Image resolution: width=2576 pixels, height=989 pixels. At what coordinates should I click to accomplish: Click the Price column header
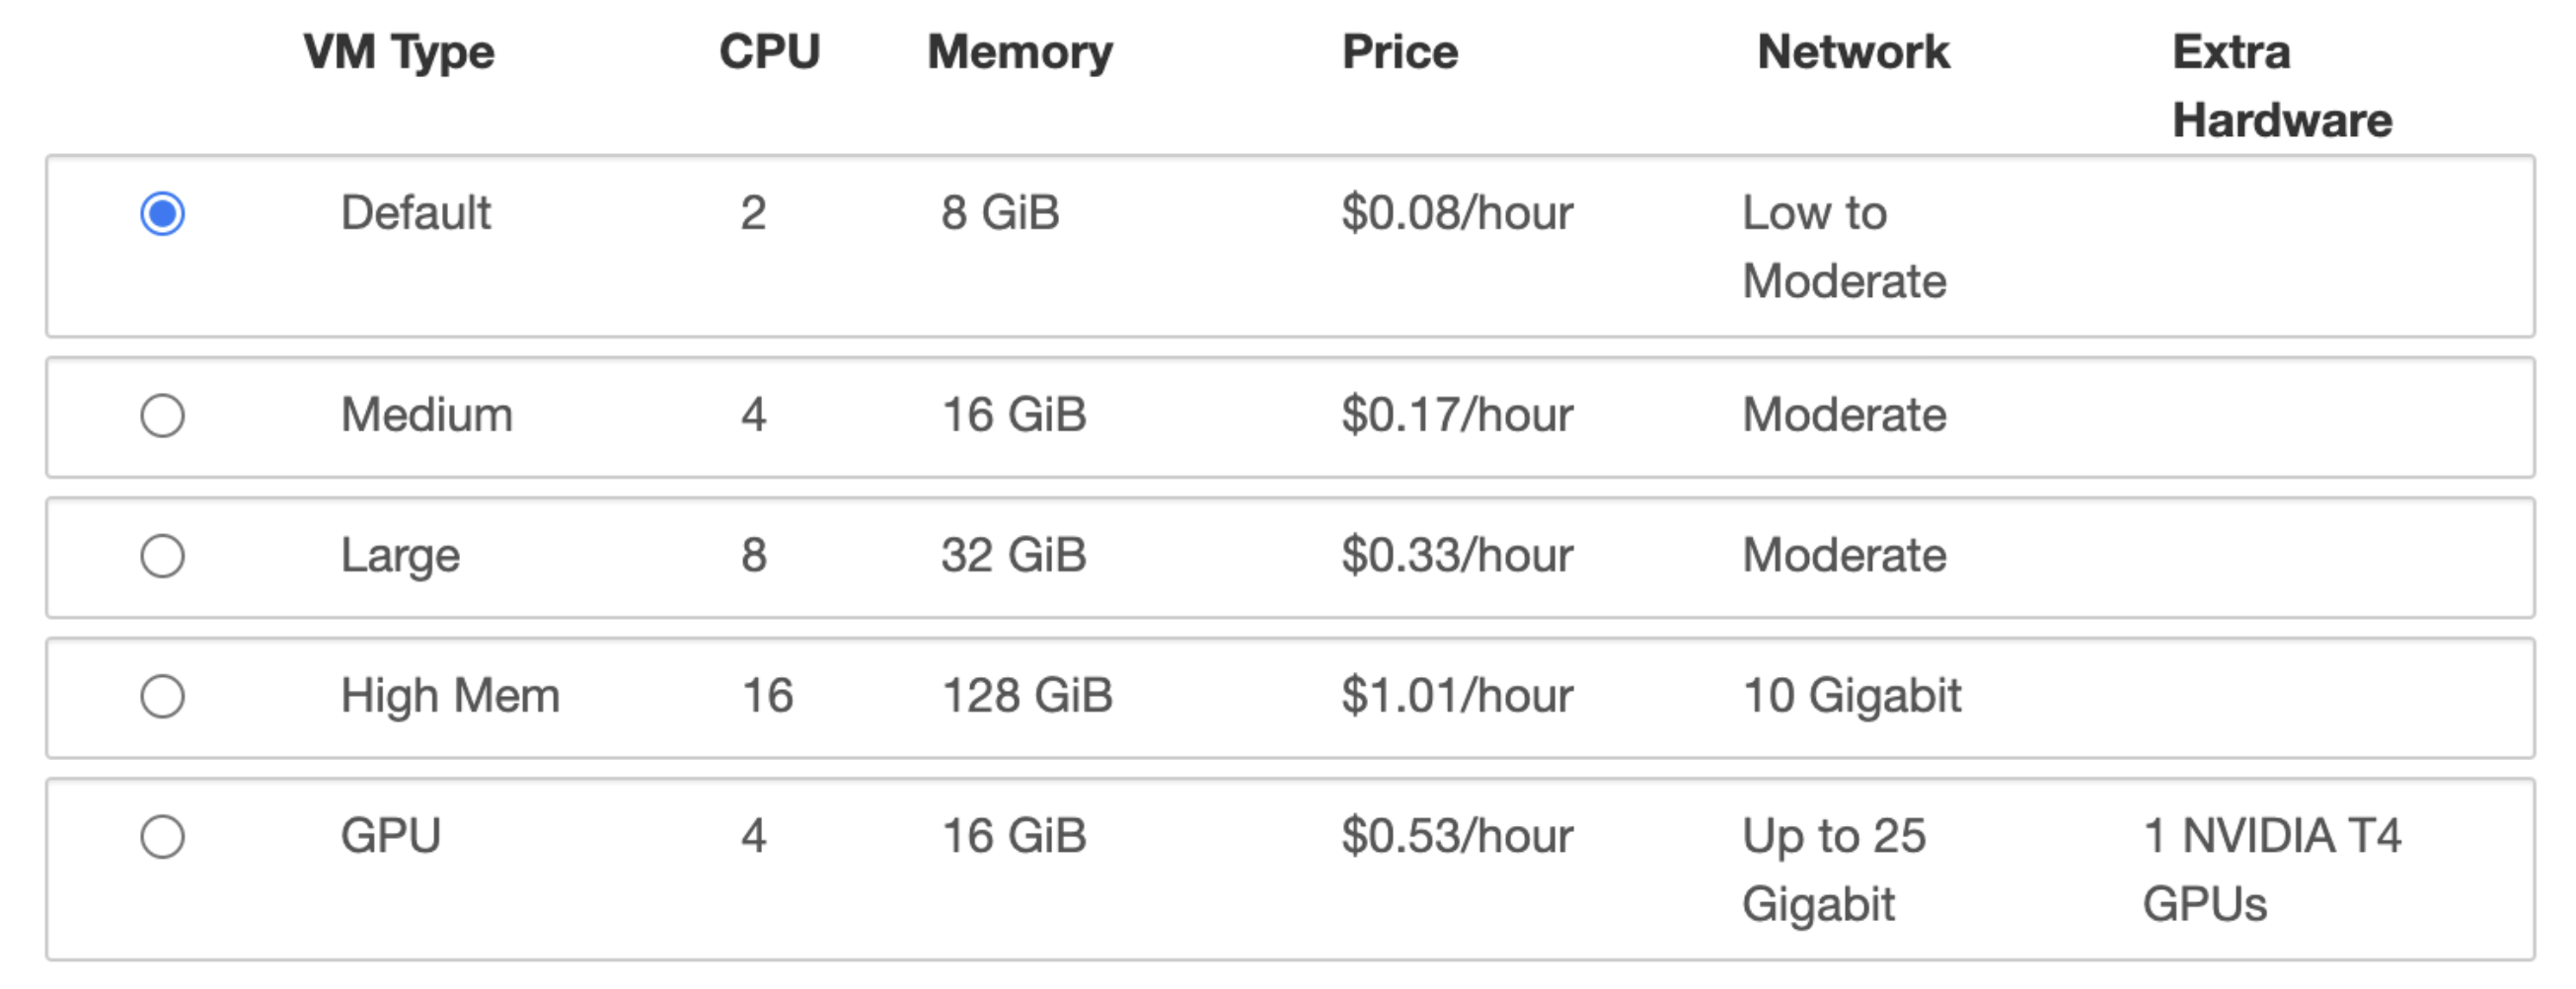coord(1400,52)
